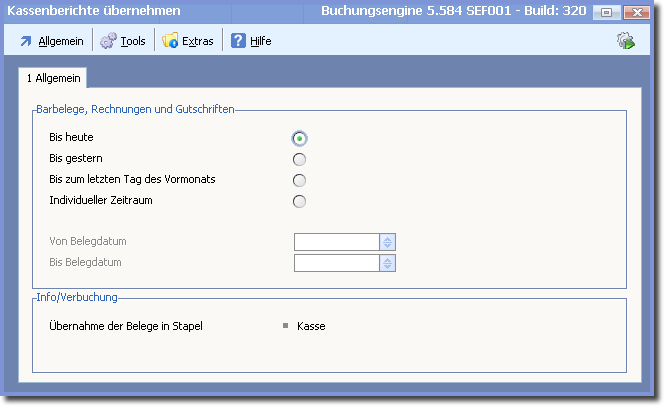This screenshot has height=406, width=664.
Task: Select 'Bis zum letzten Tag des Vormonats'
Action: (x=299, y=180)
